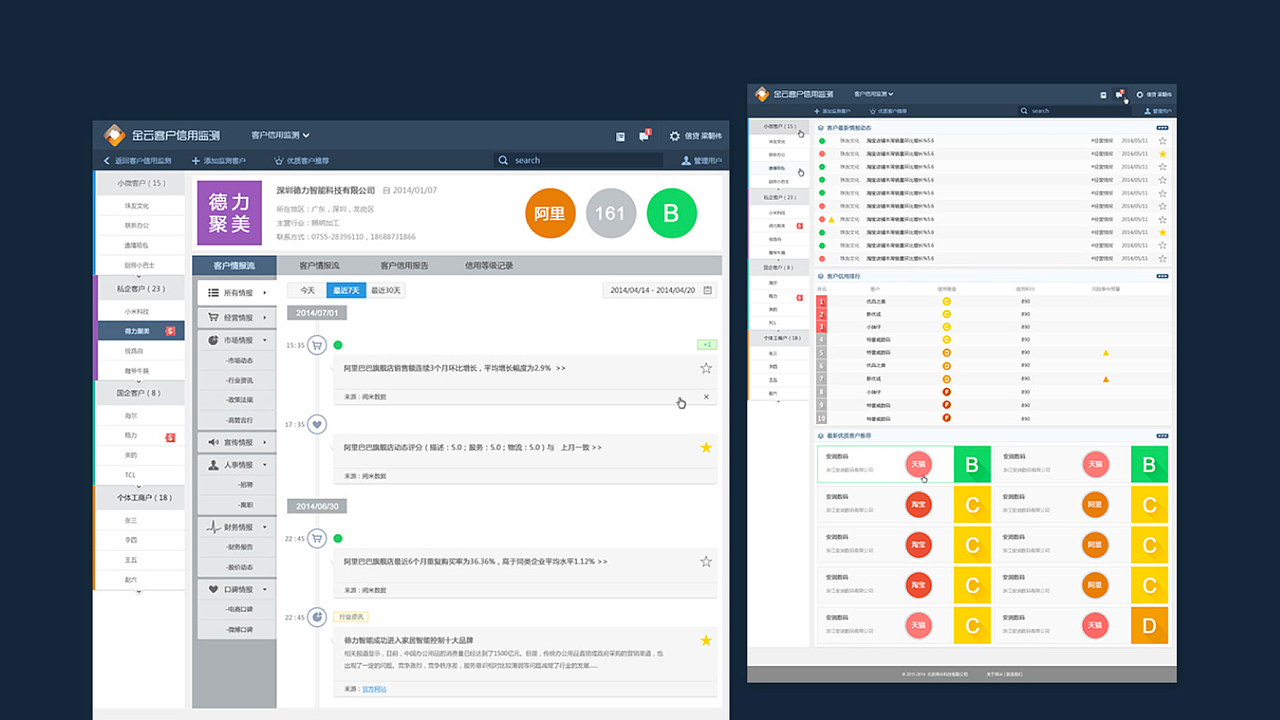Expand the 所有情报 category

(236, 293)
